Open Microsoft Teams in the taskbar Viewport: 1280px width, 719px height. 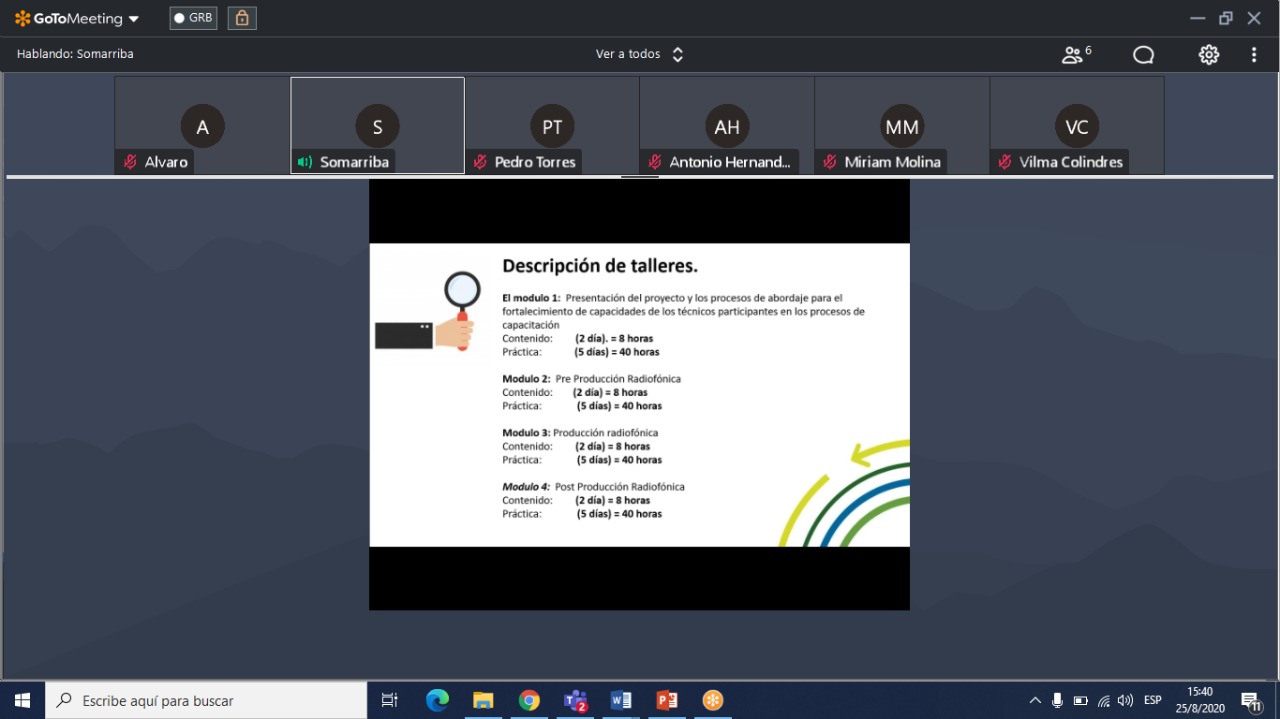click(575, 700)
